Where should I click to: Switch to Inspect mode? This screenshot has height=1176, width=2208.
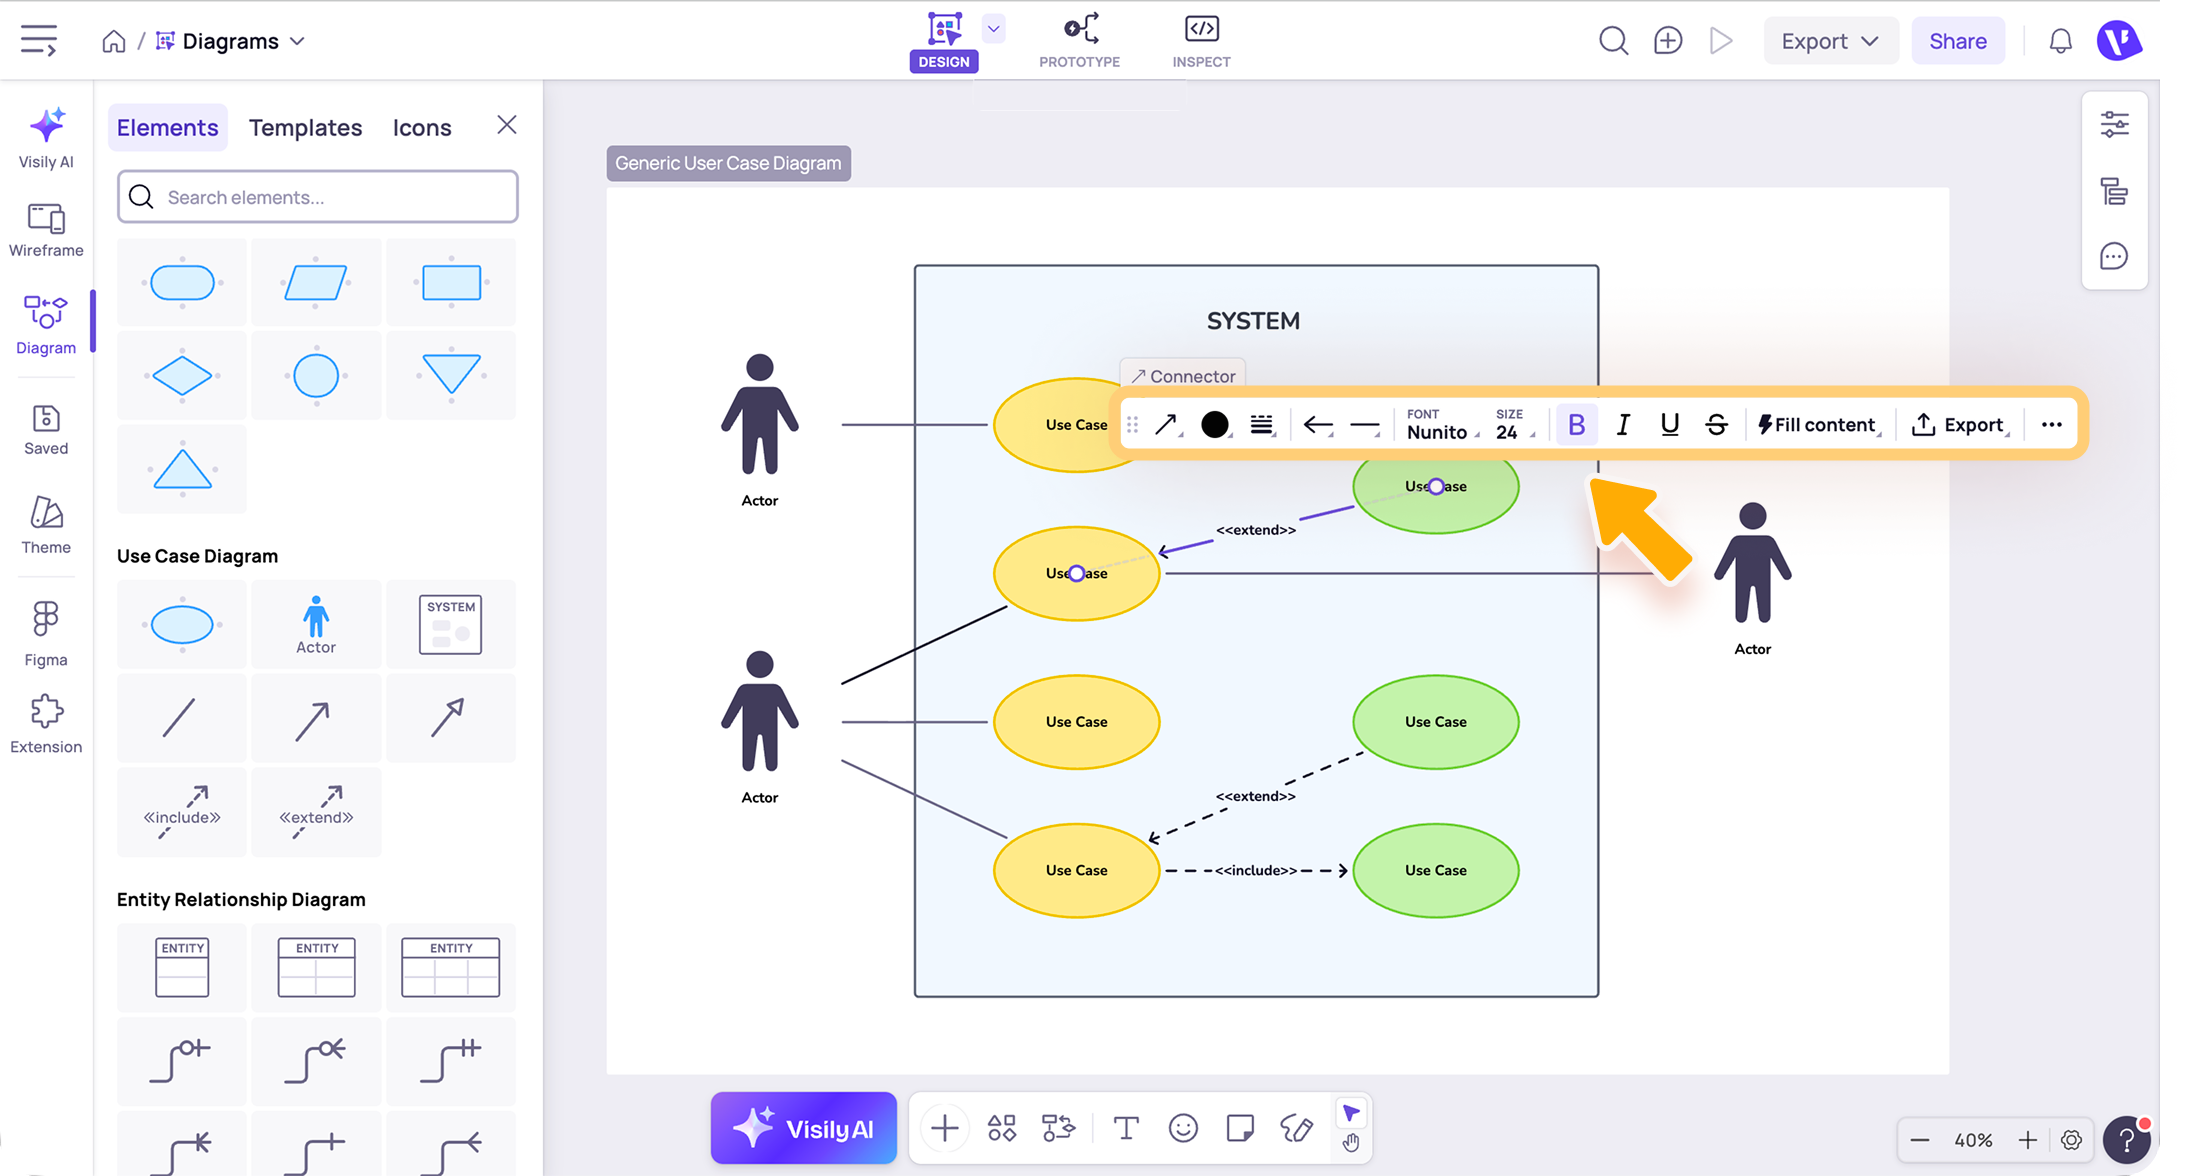point(1201,41)
